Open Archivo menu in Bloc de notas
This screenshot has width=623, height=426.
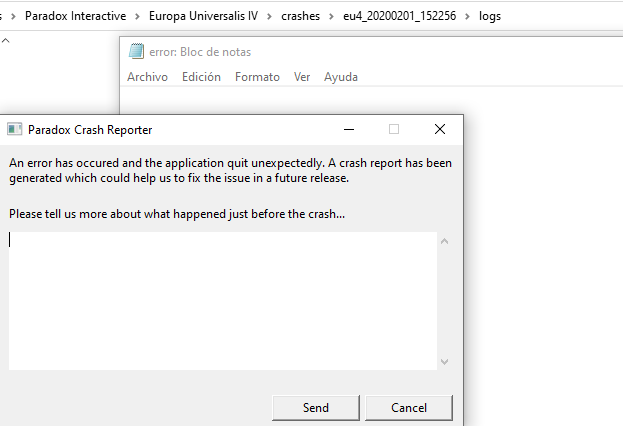(x=147, y=77)
